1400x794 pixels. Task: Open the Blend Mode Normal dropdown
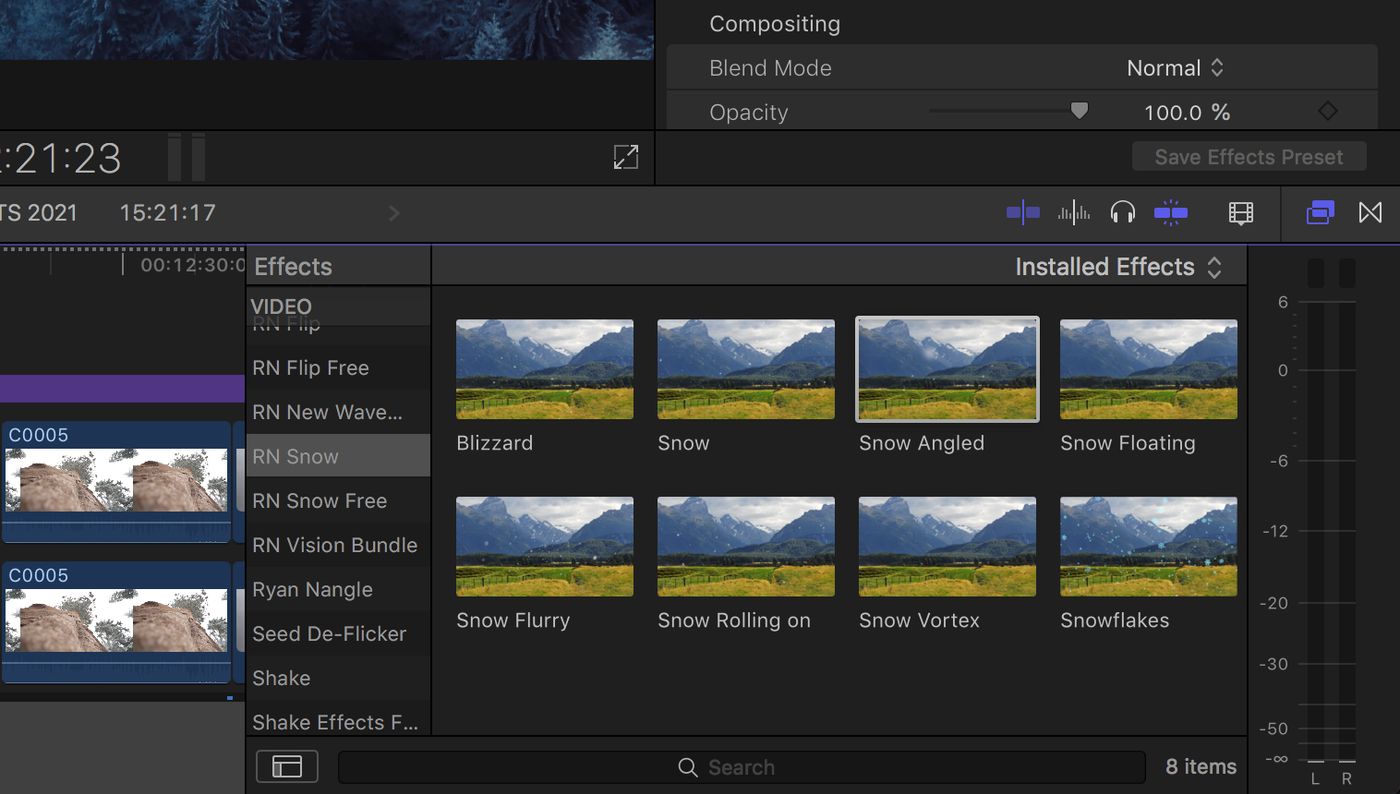[x=1176, y=67]
